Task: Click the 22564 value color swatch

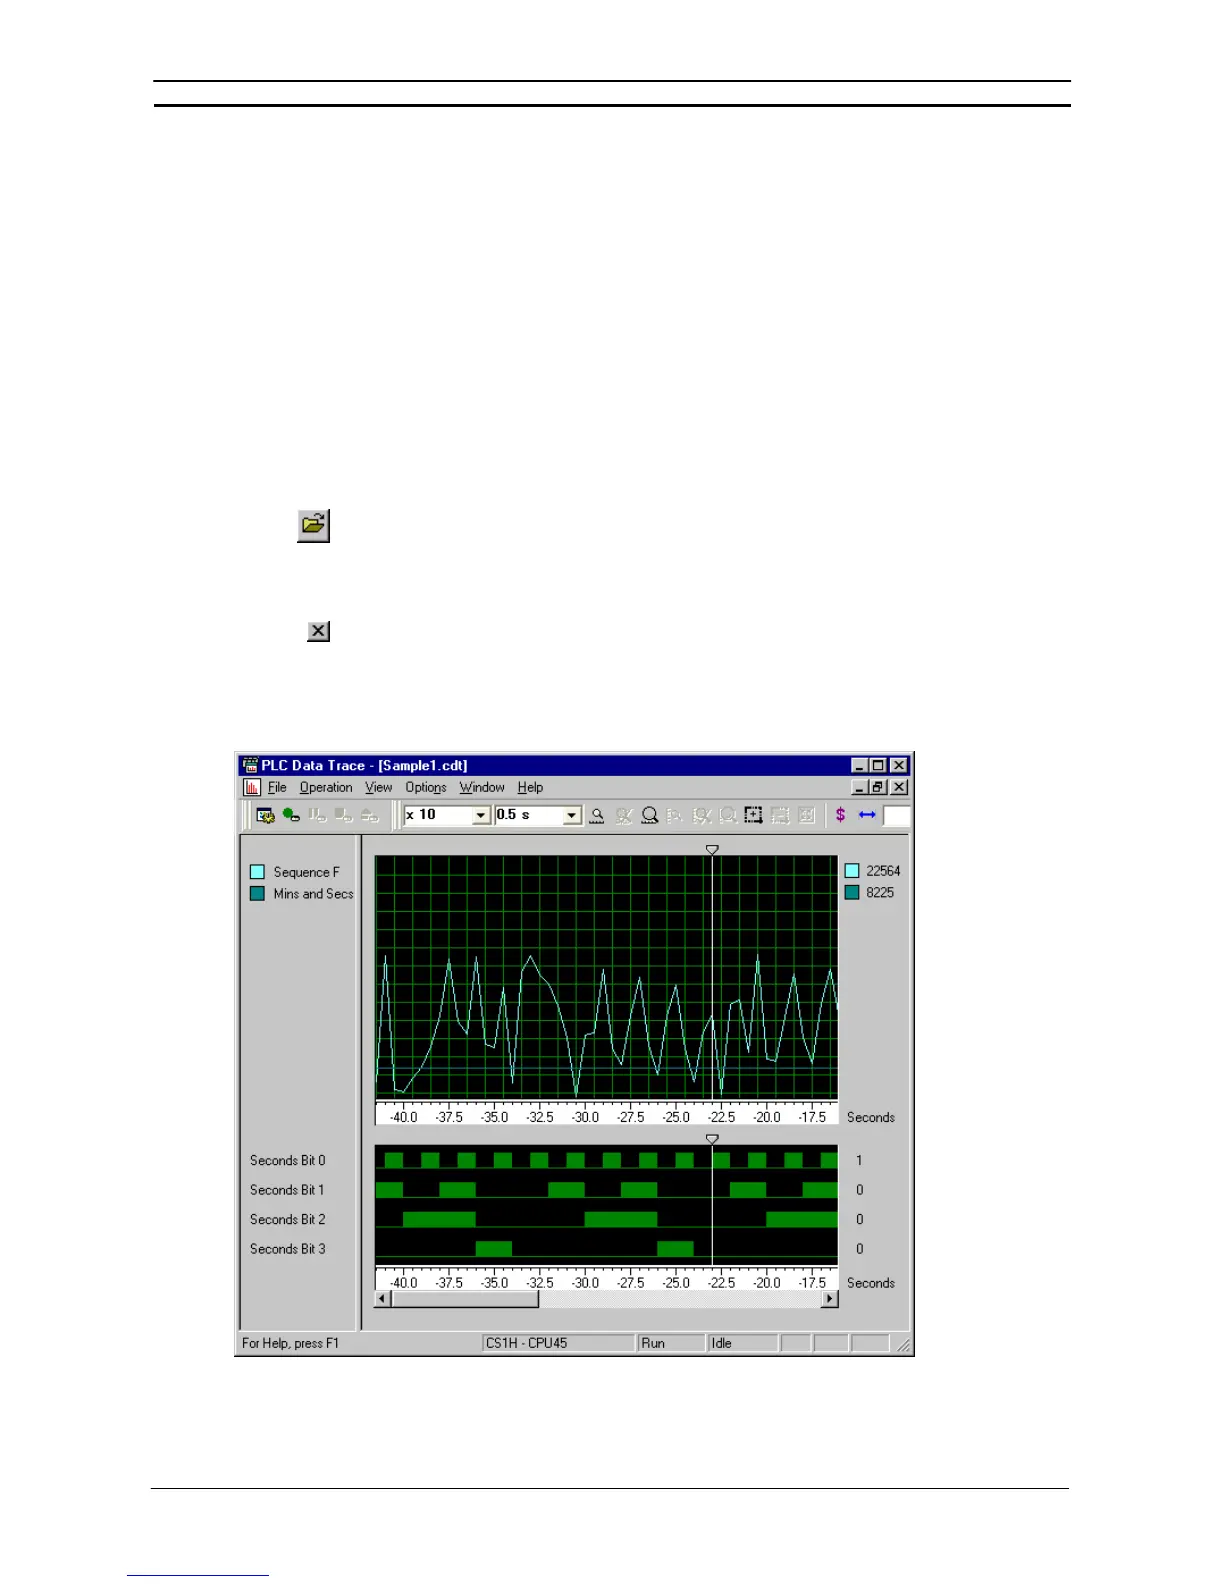Action: click(852, 871)
